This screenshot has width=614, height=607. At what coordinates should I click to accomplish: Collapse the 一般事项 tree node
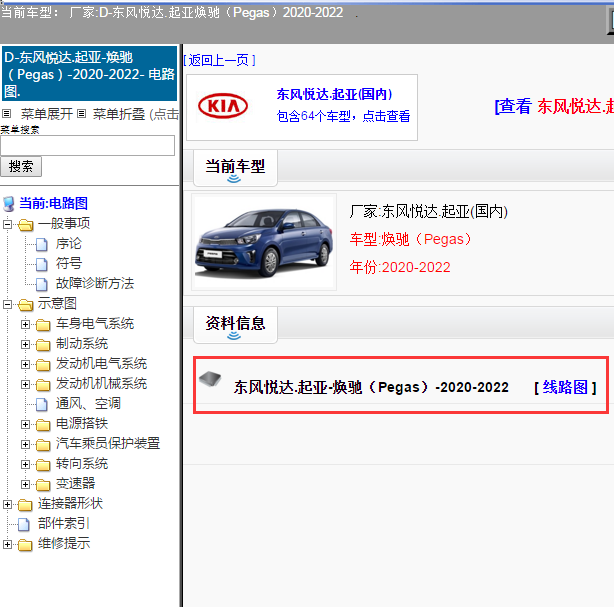(7, 224)
